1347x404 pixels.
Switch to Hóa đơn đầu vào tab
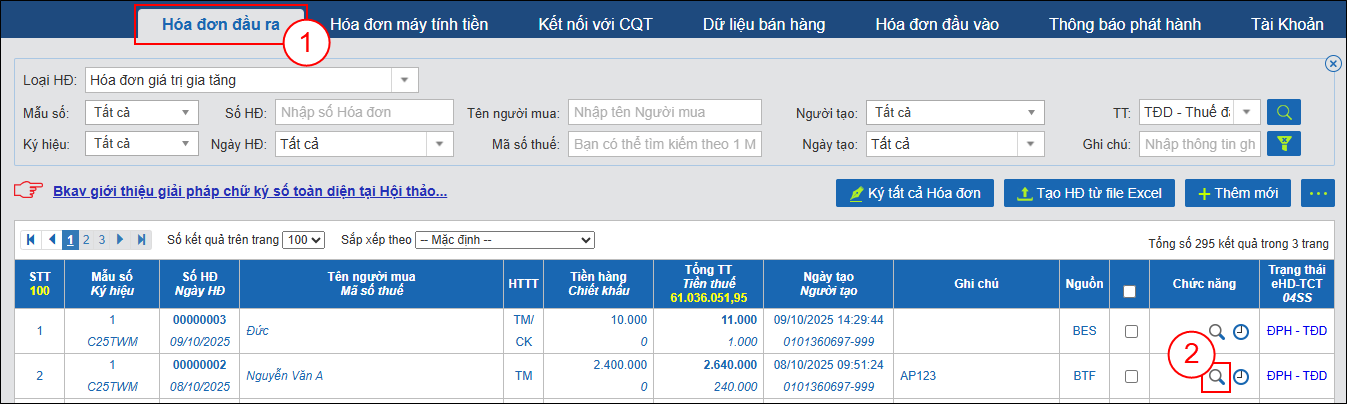937,24
